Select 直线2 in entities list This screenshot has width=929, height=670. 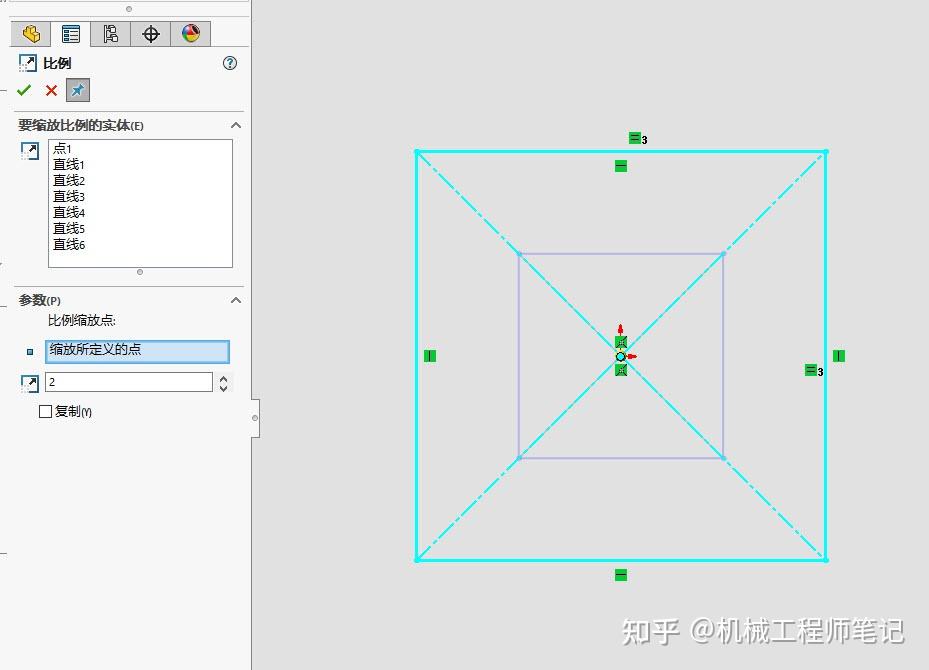click(69, 181)
